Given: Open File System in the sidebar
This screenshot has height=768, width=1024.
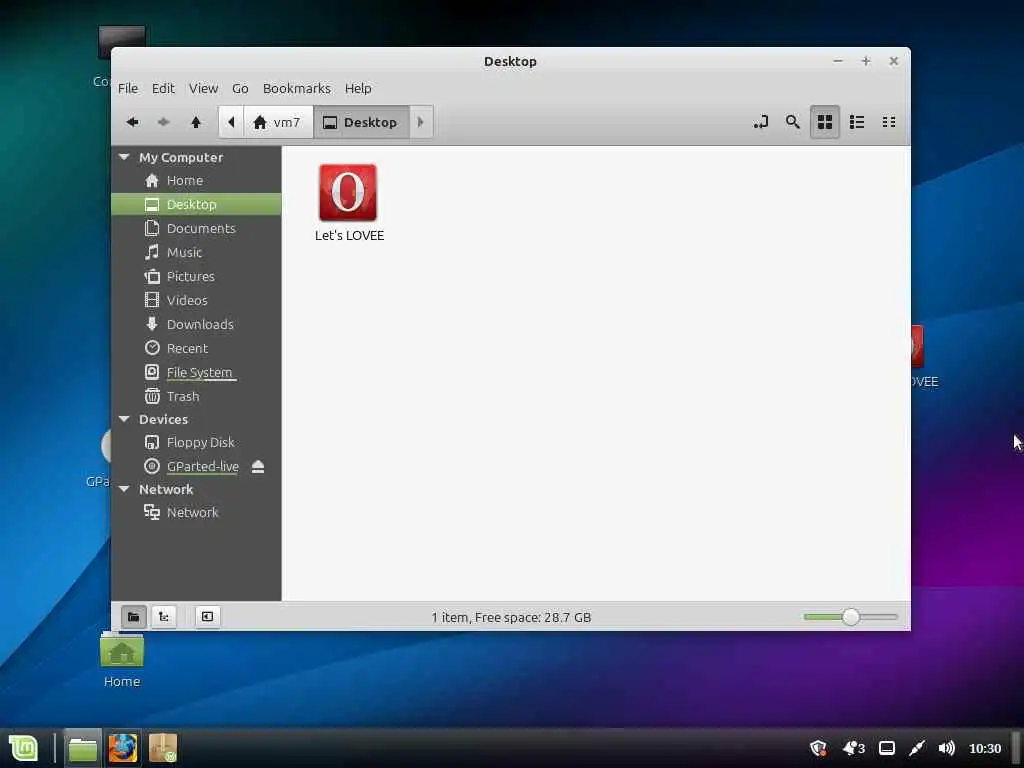Looking at the screenshot, I should 196,372.
